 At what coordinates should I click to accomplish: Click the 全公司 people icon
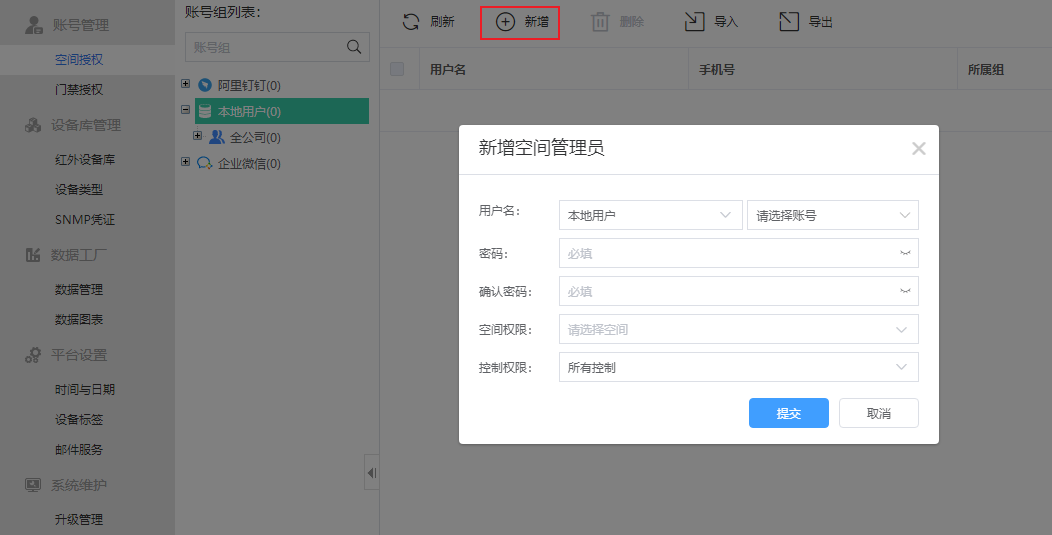[x=217, y=137]
